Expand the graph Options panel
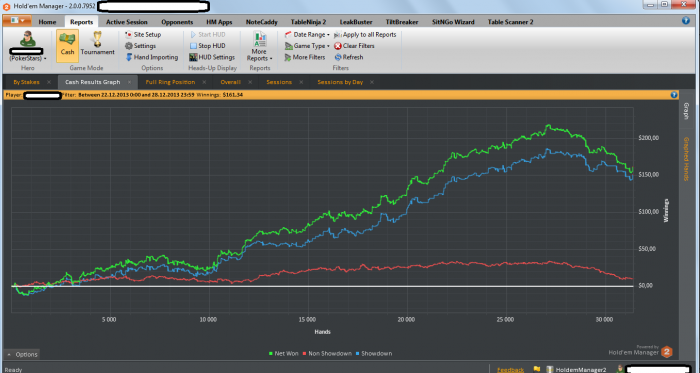 coord(22,354)
